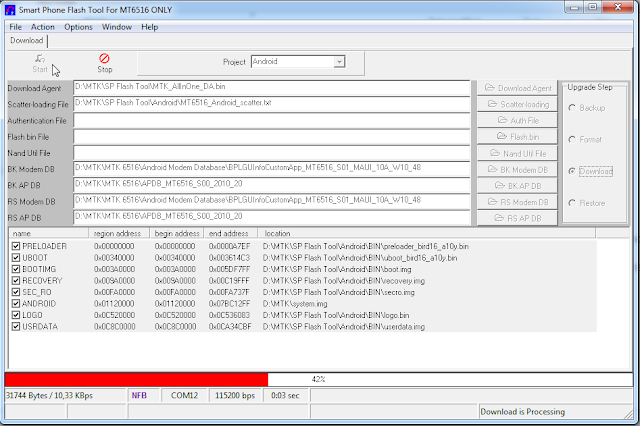Open the Action menu
The image size is (640, 426).
[42, 27]
